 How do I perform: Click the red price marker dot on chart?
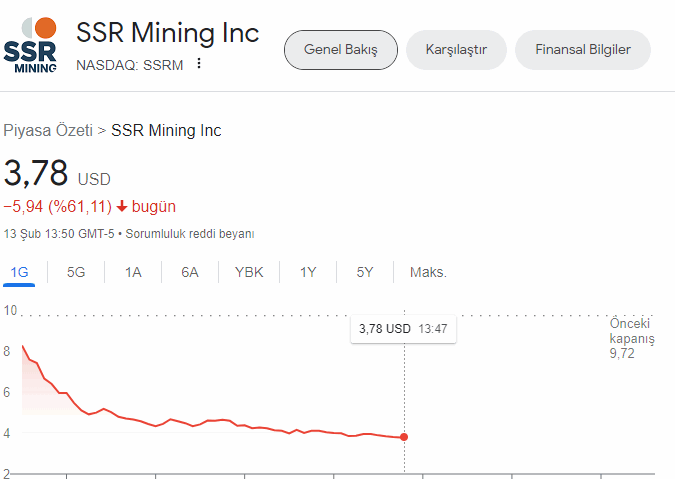pyautogui.click(x=404, y=437)
